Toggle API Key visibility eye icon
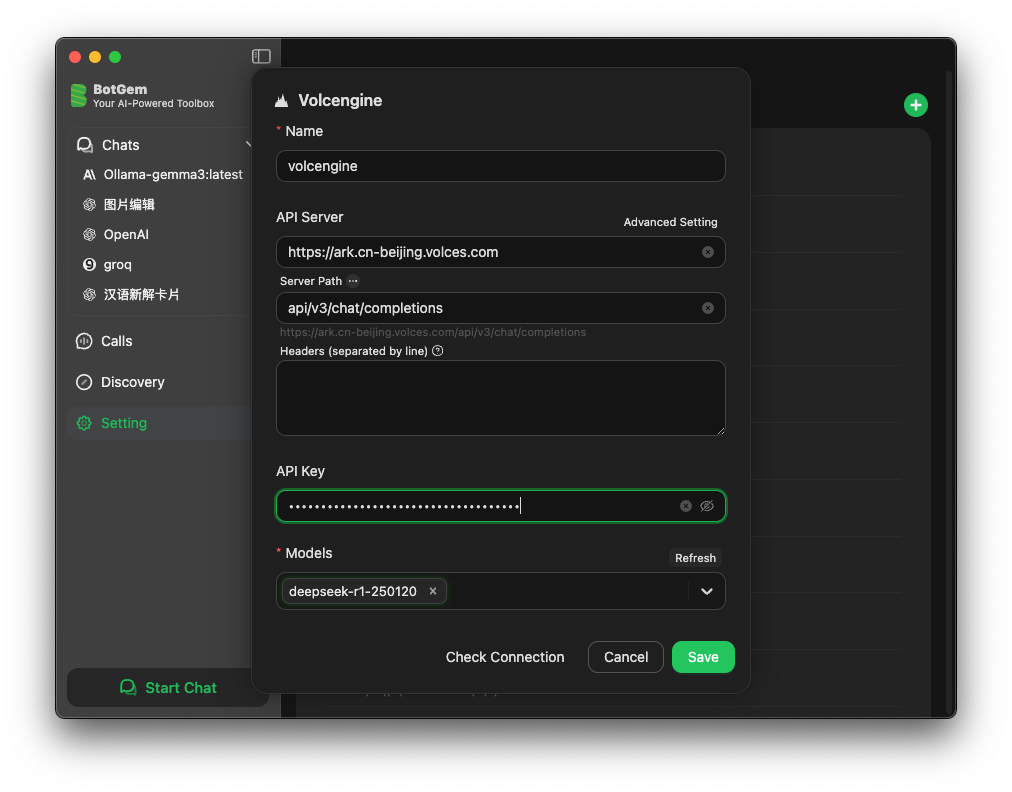1012x792 pixels. click(707, 506)
